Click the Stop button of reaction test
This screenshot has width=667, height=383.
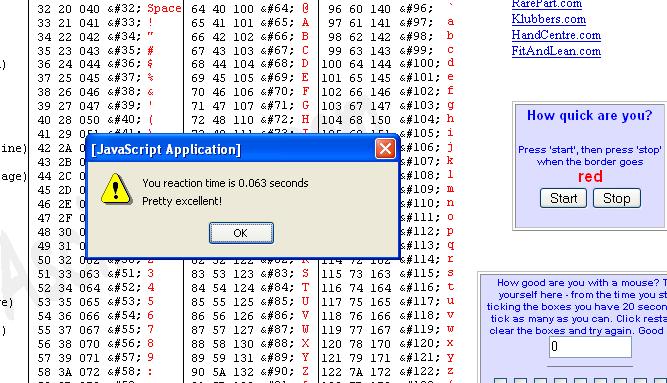click(x=616, y=198)
